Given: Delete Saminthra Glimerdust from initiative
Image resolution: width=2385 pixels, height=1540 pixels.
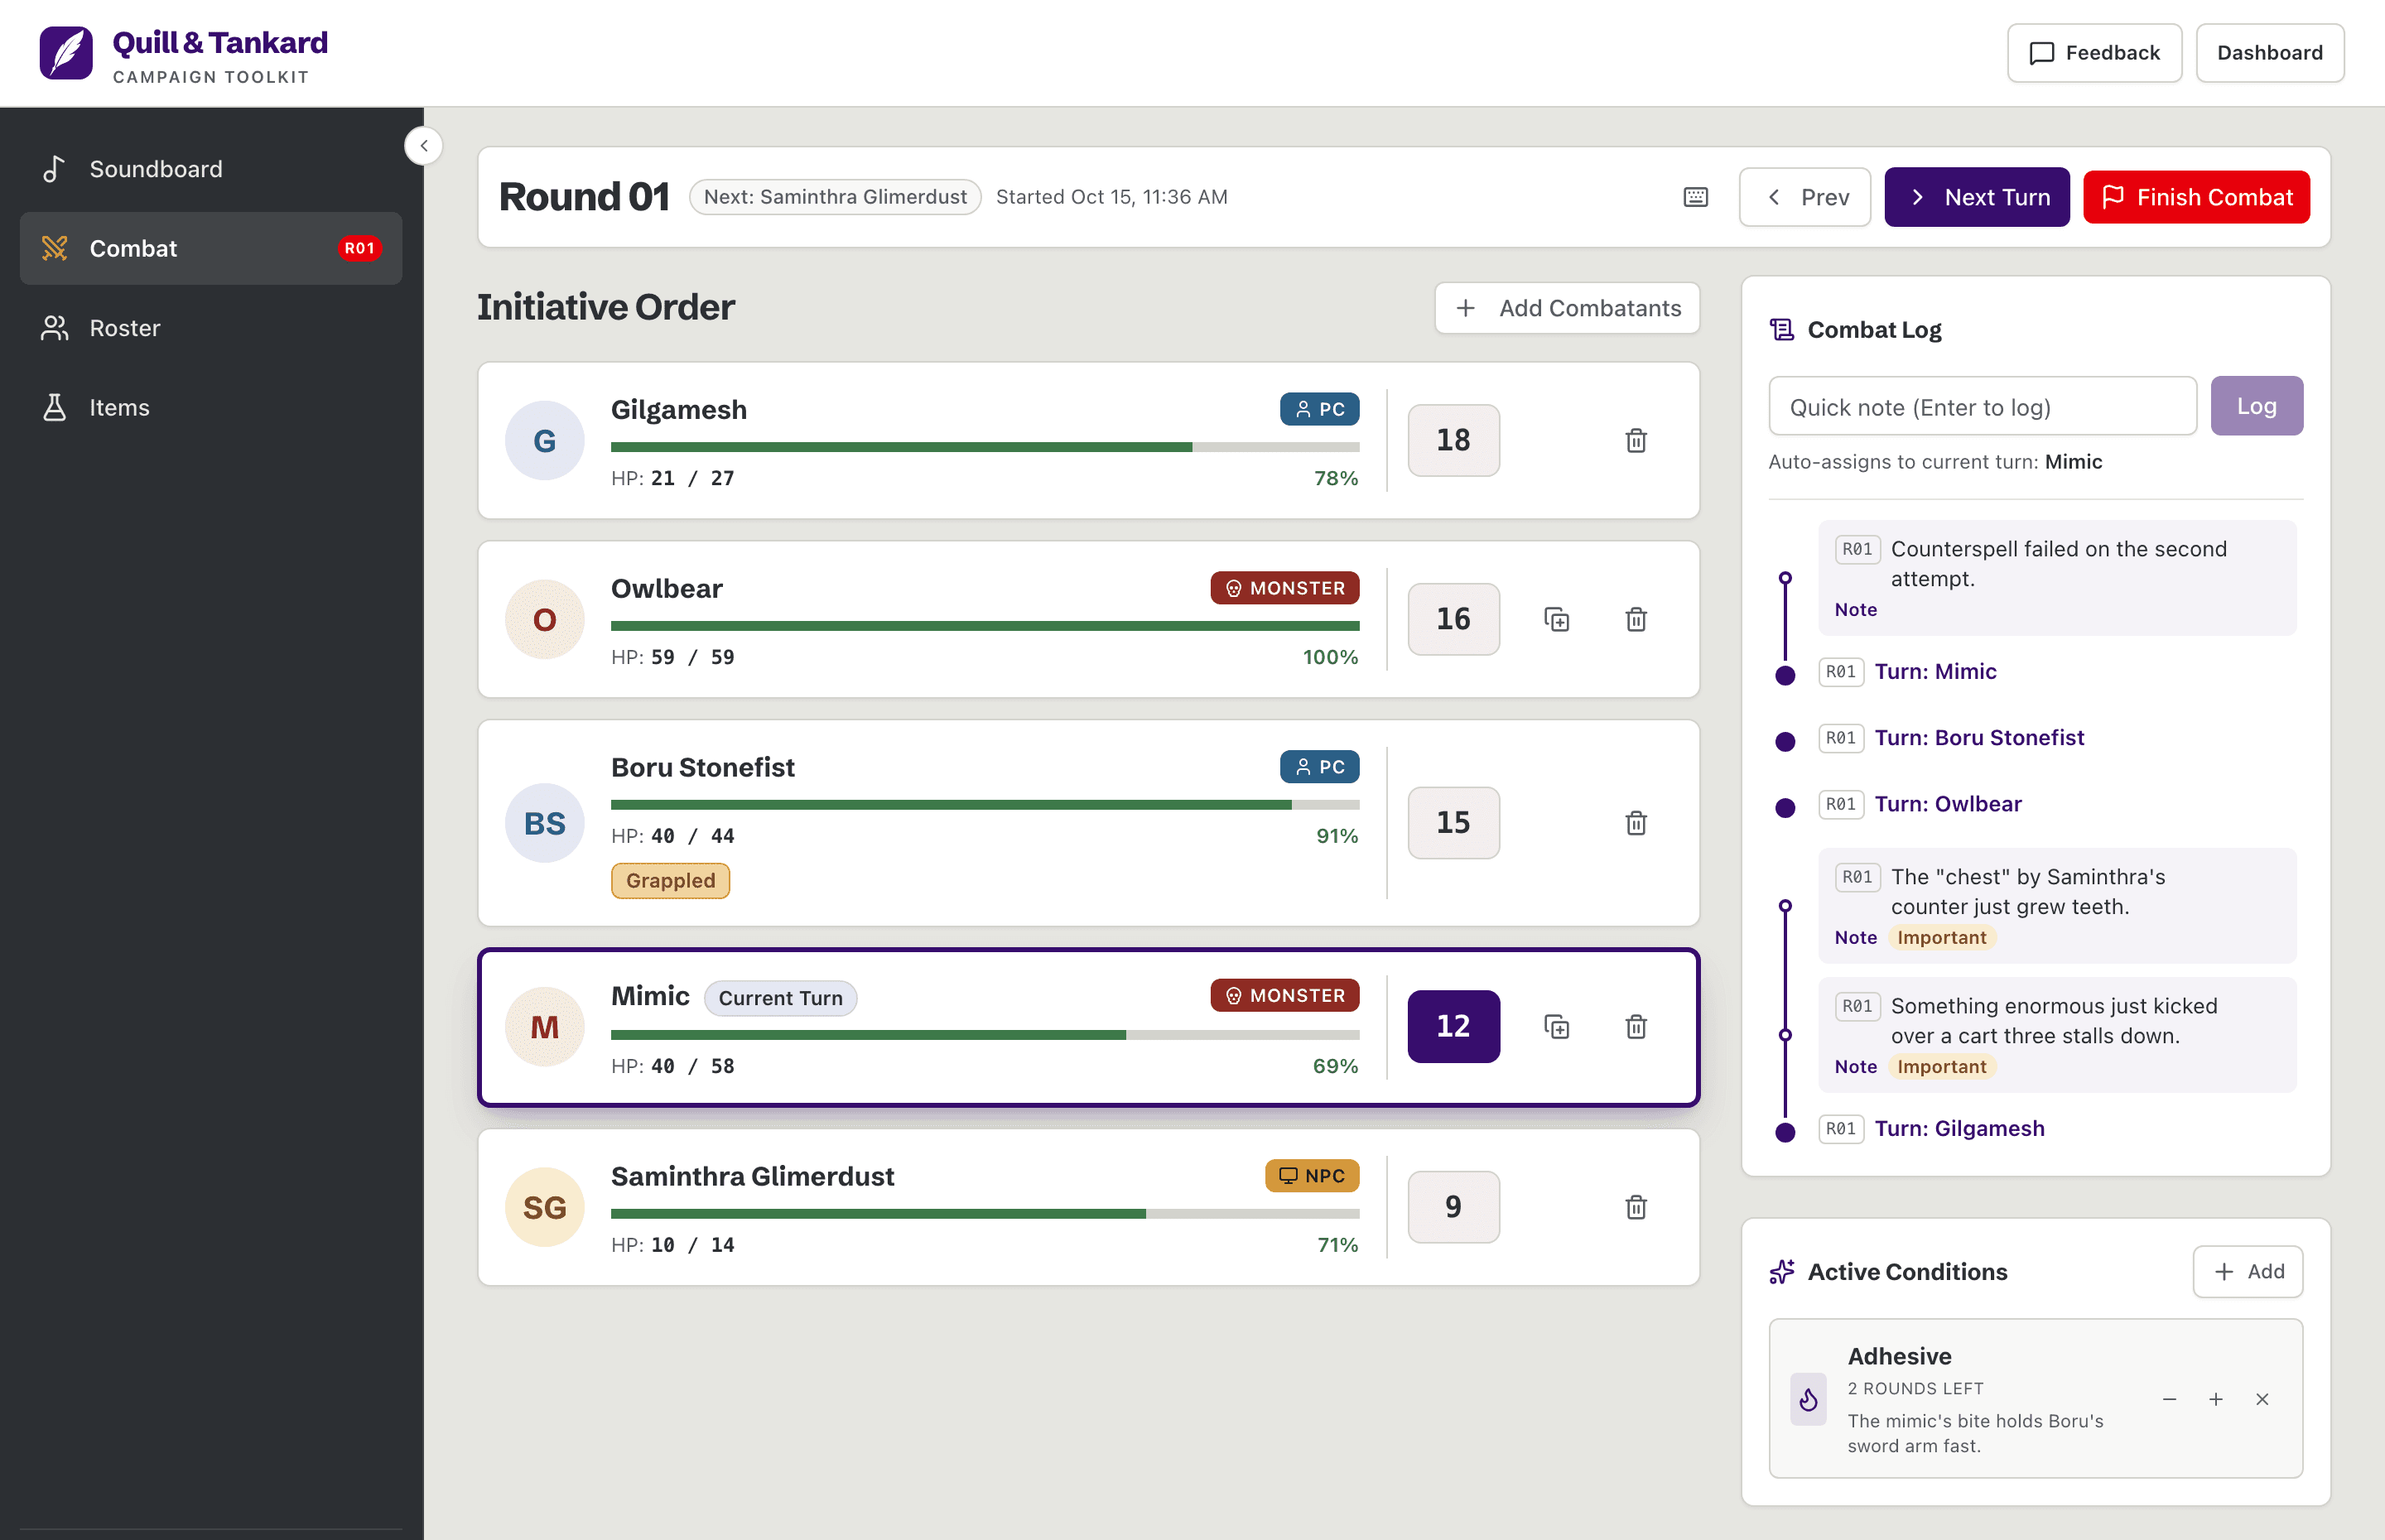Looking at the screenshot, I should coord(1636,1207).
